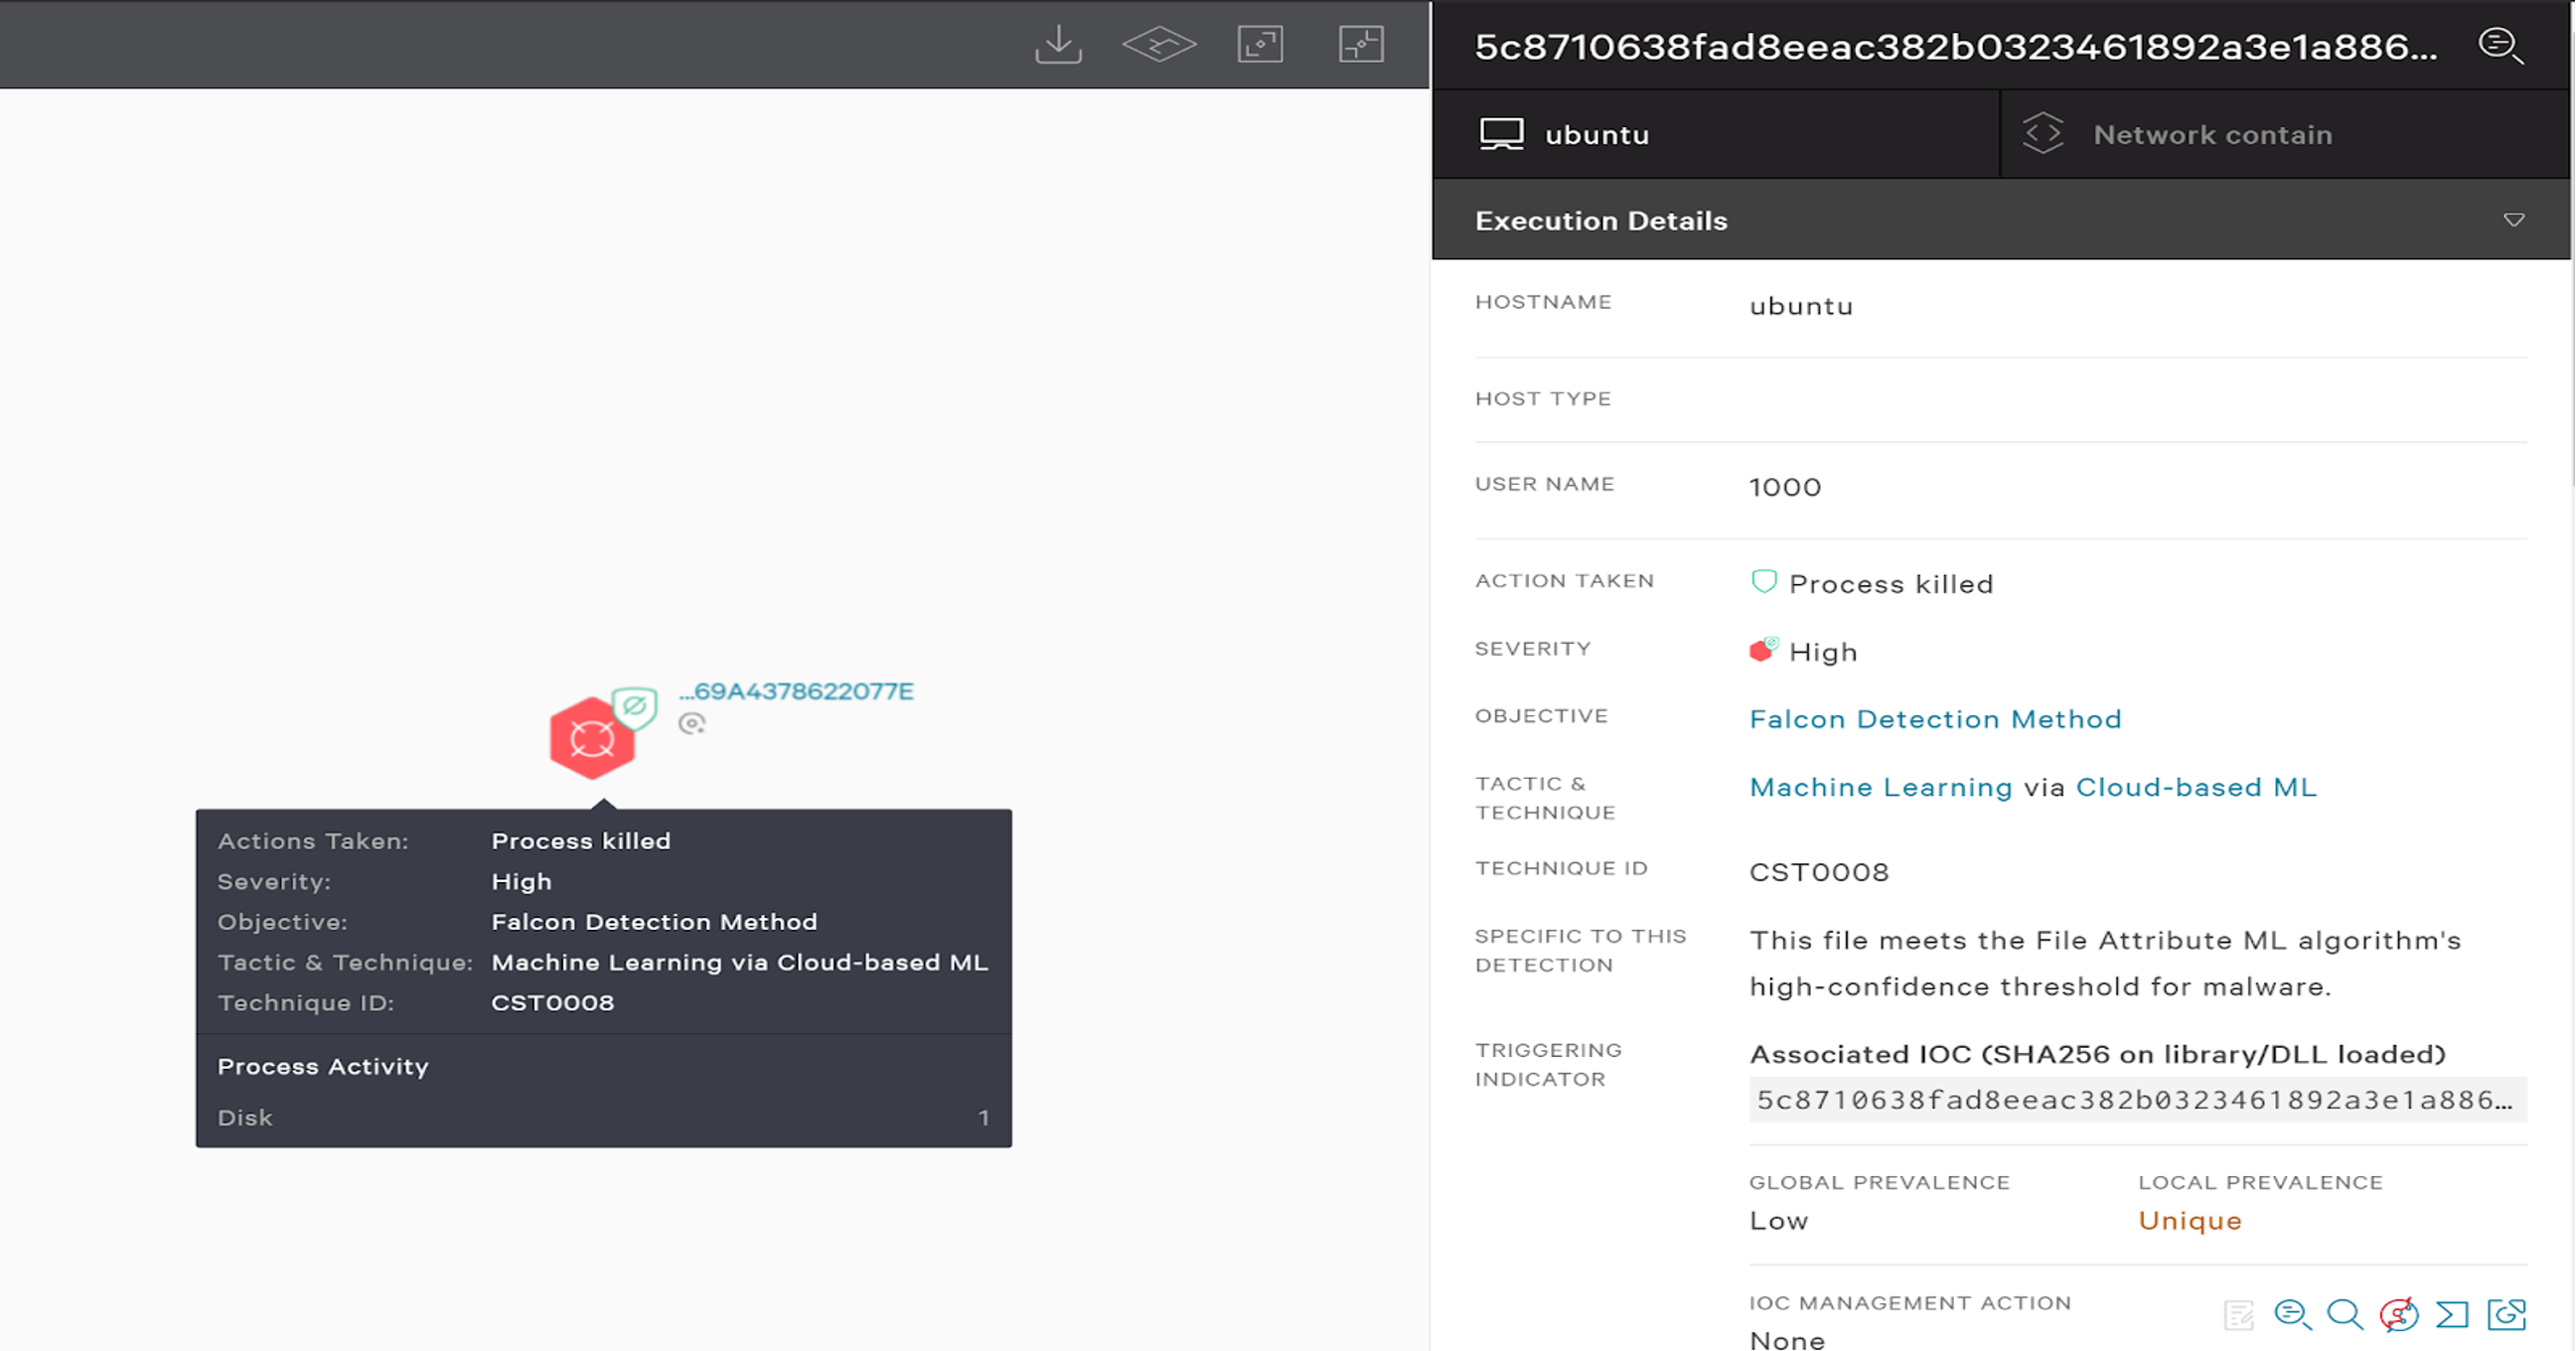Click the green shield icon beside Process killed
This screenshot has width=2576, height=1351.
tap(1764, 582)
